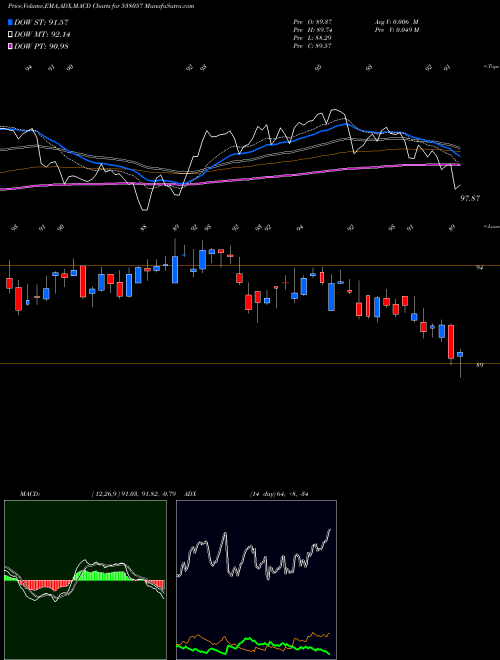Open the MACD histogram chart panel
The width and height of the screenshot is (500, 660).
click(85, 580)
